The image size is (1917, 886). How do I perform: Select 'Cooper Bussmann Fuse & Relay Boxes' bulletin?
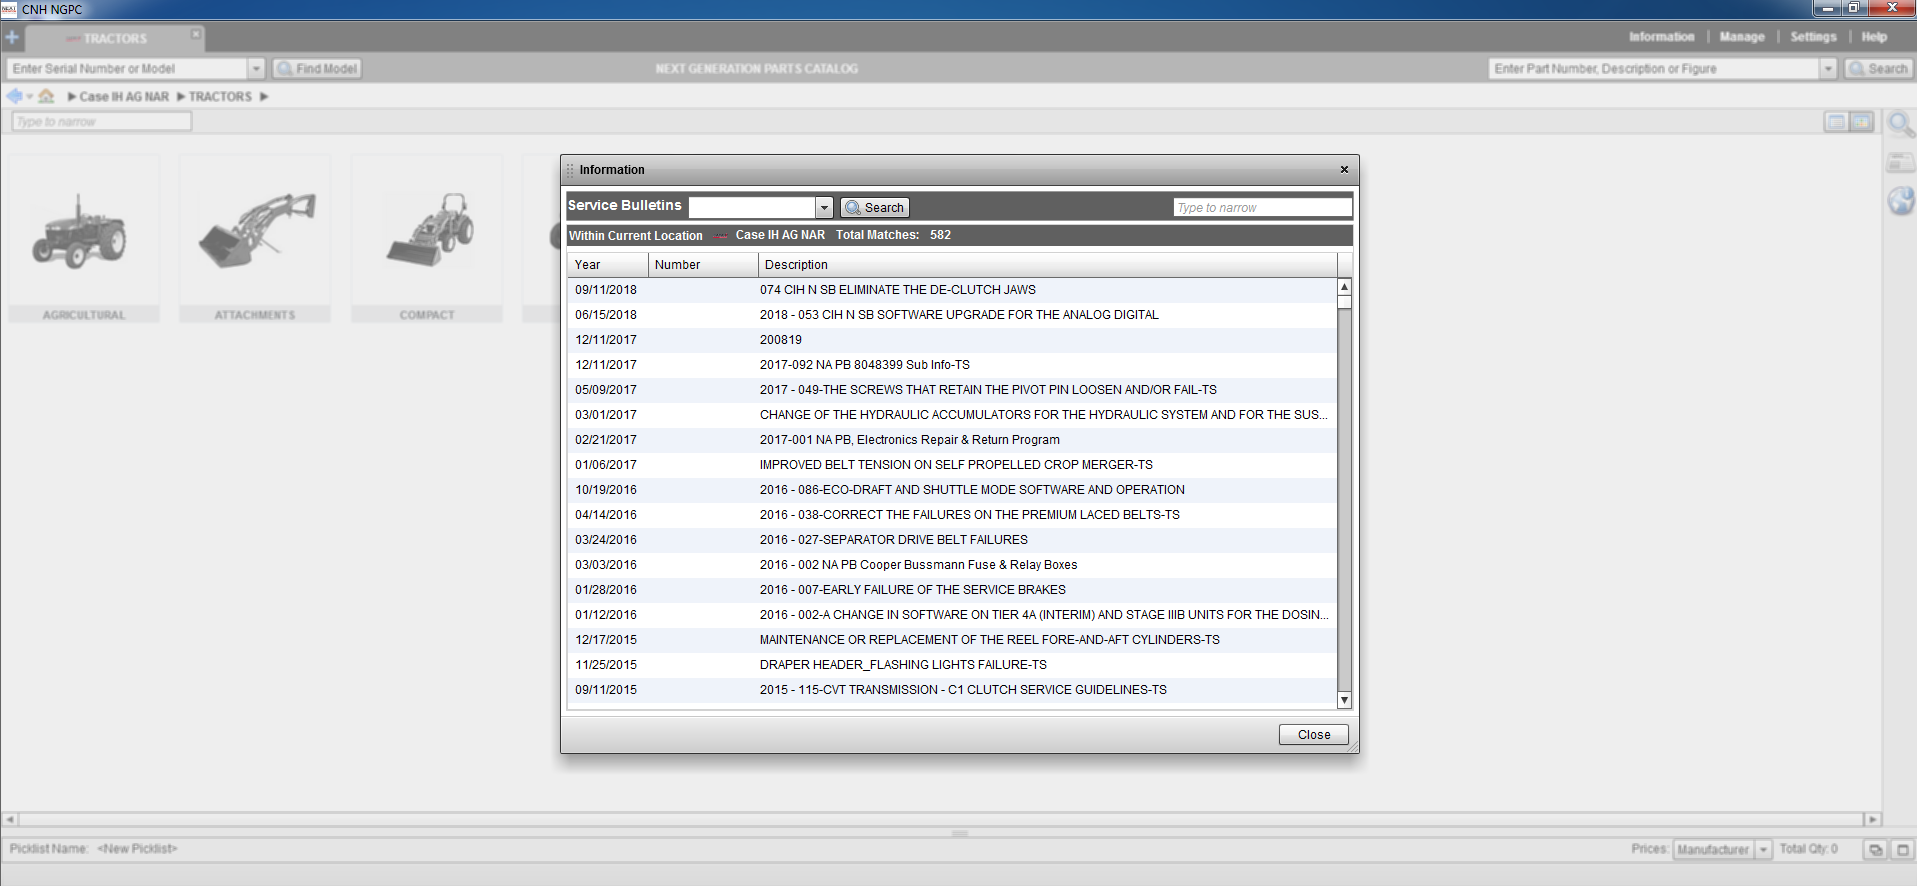952,565
